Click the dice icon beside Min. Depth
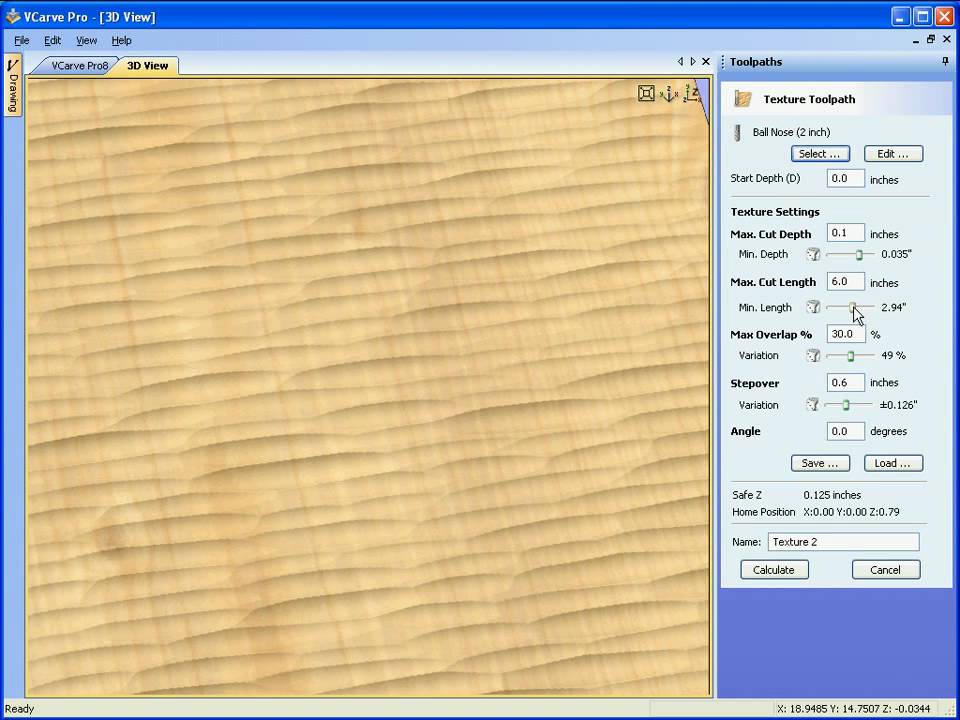The width and height of the screenshot is (960, 720). 812,254
